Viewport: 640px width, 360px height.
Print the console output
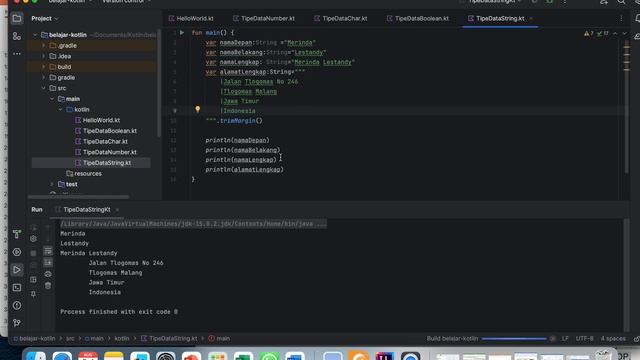(48, 274)
